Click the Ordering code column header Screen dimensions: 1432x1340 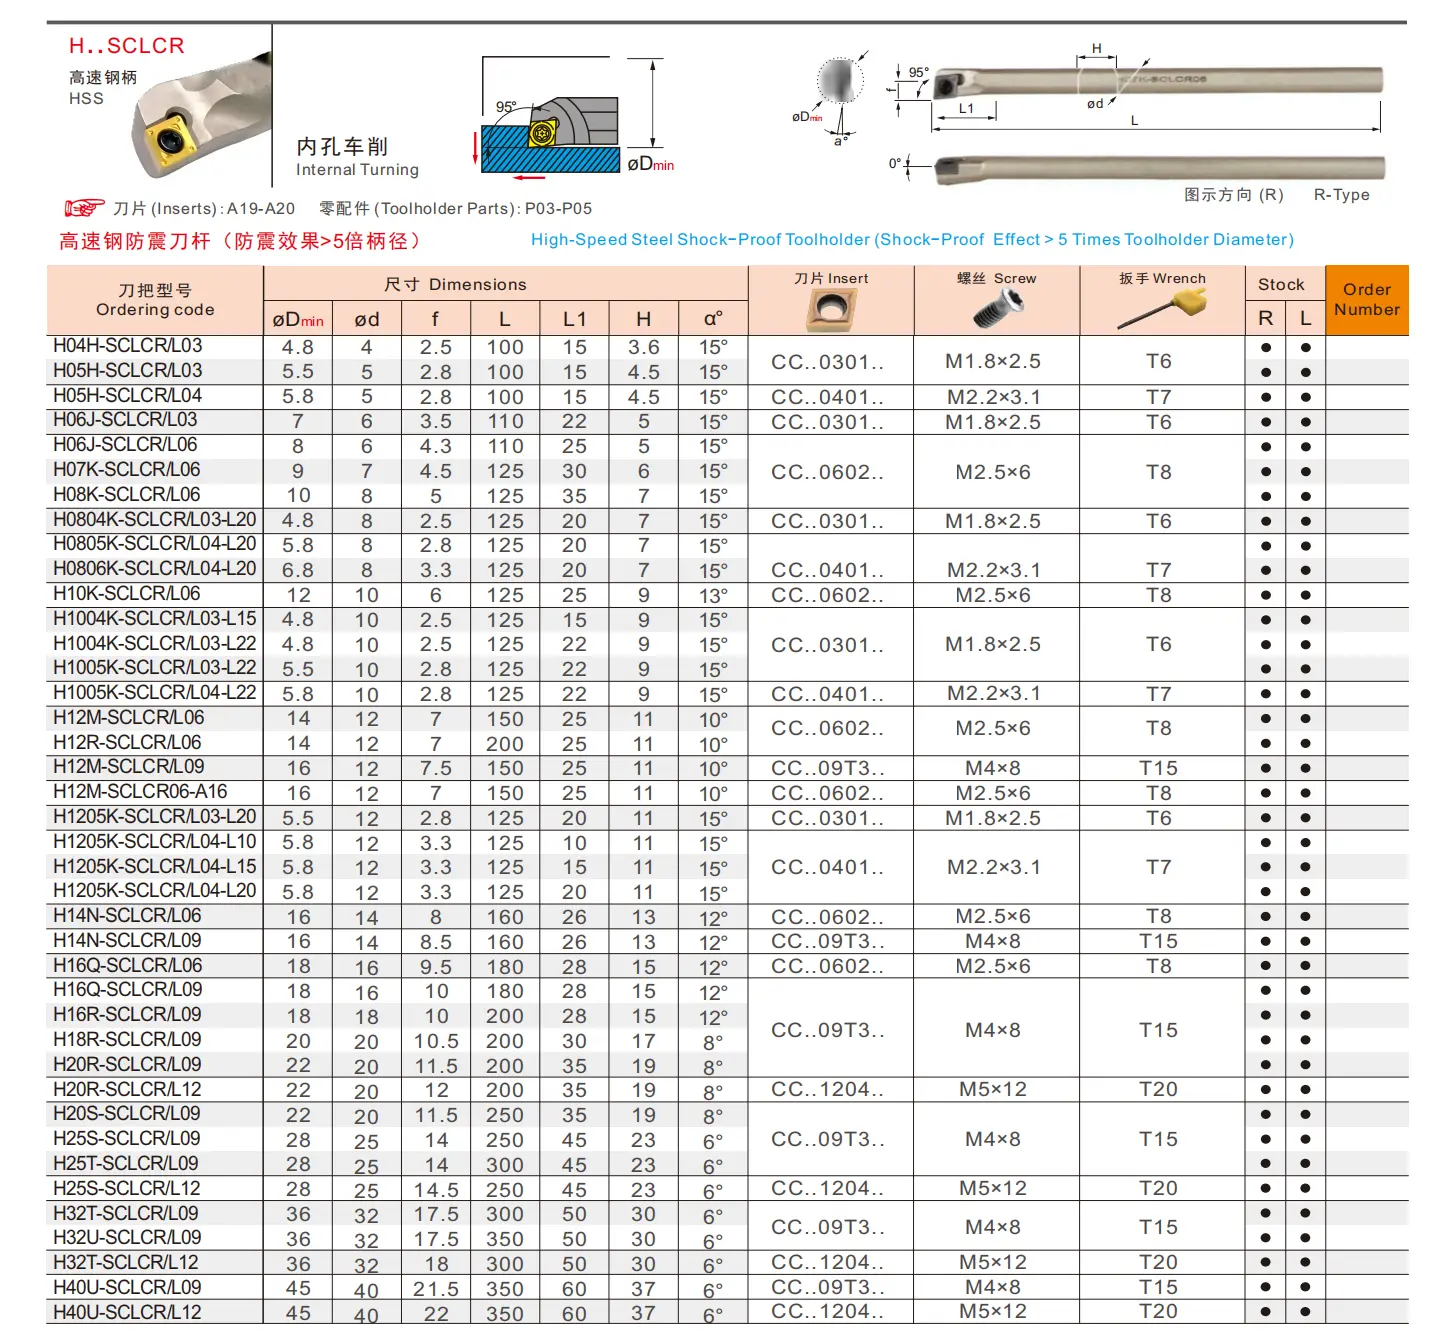point(155,300)
